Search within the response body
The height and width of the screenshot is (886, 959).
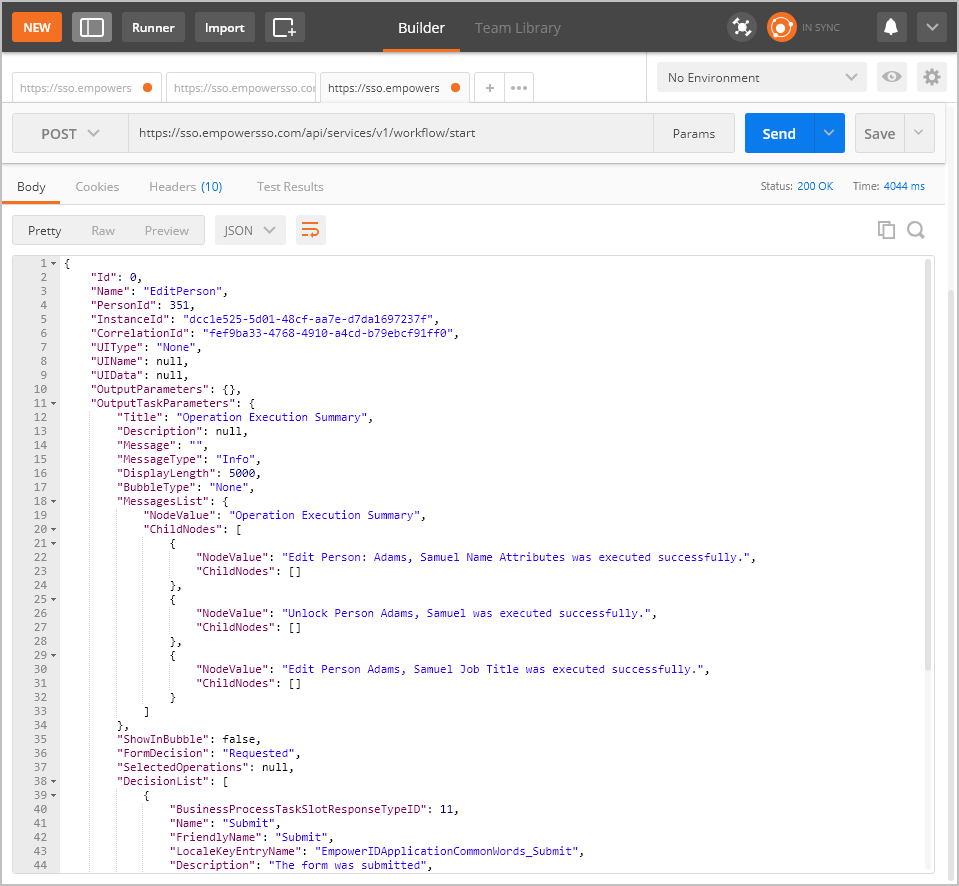(916, 230)
